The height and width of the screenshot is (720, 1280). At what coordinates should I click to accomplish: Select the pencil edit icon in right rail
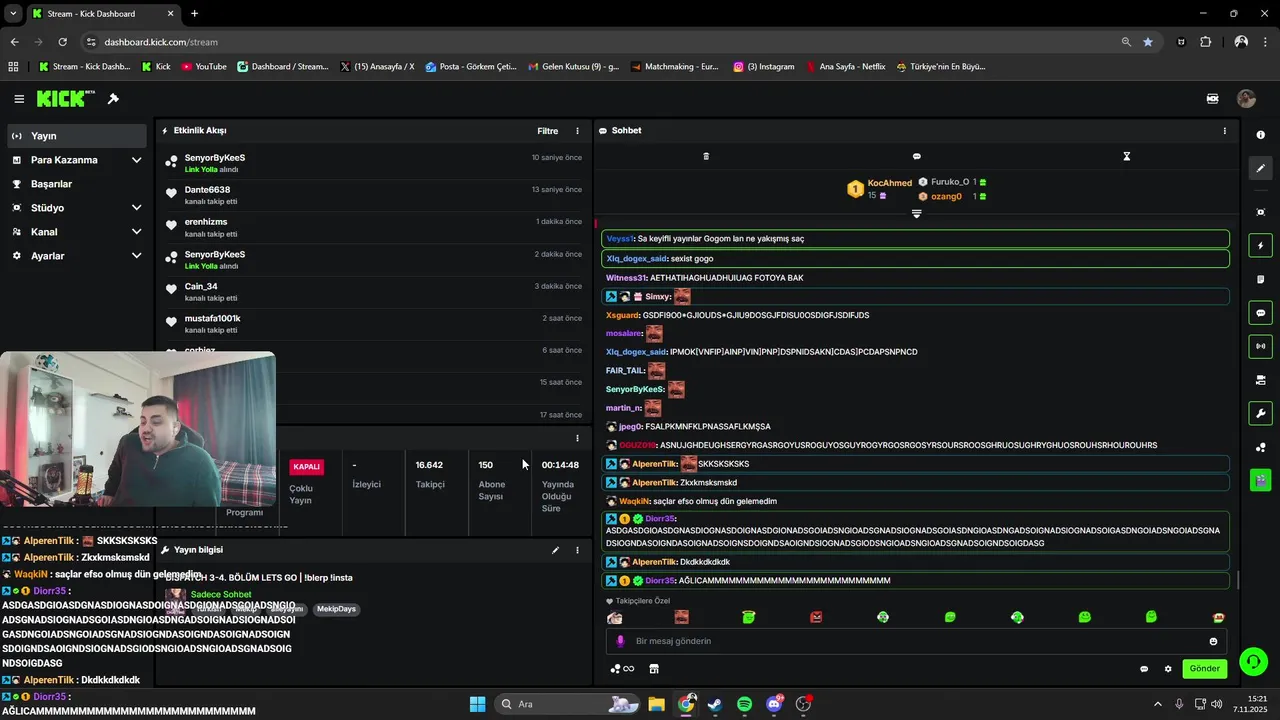(x=1260, y=169)
